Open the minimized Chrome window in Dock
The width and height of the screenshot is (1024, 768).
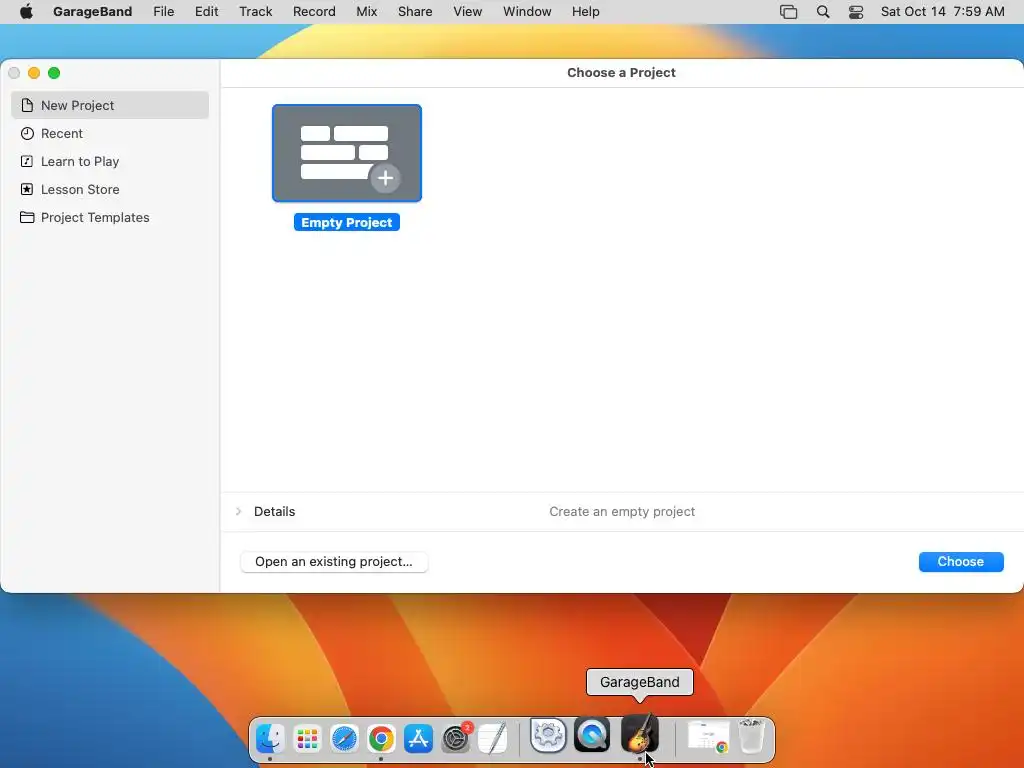pyautogui.click(x=709, y=737)
